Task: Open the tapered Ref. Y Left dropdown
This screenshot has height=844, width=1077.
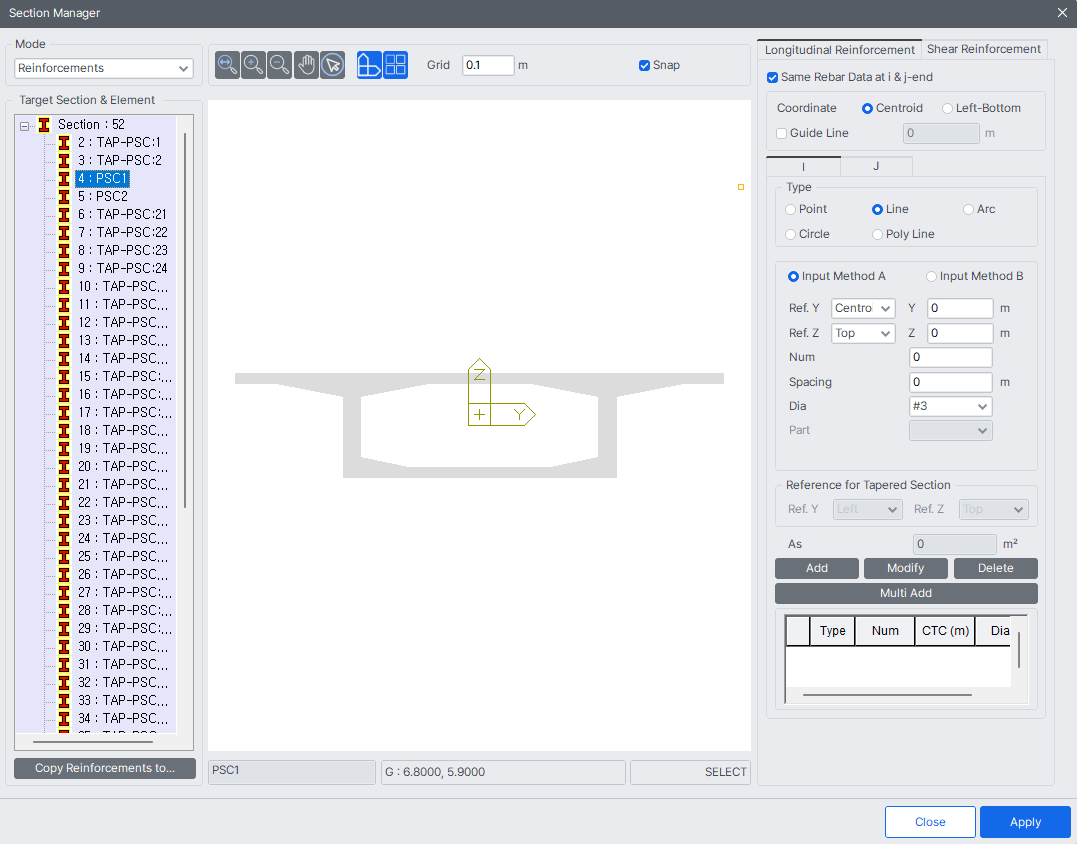Action: pos(868,510)
